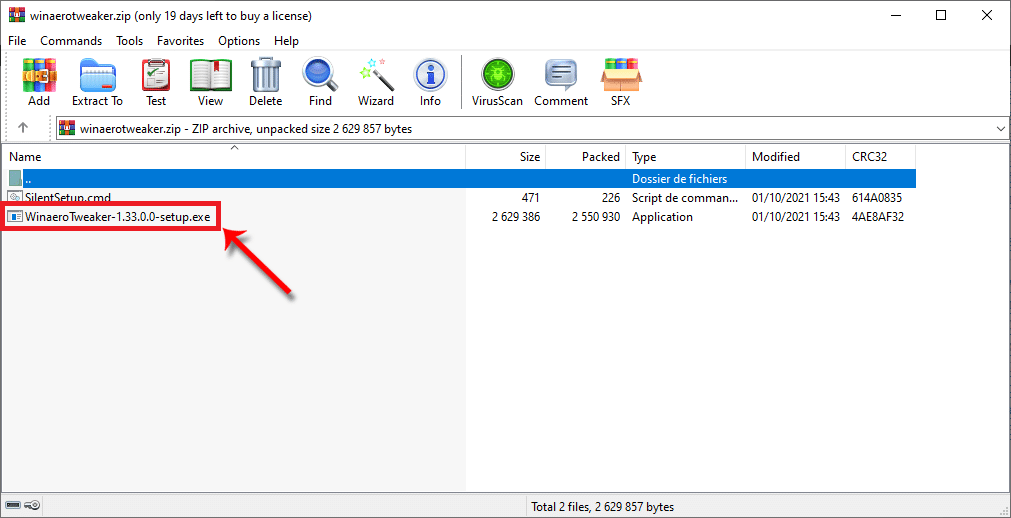Sort by the Modified column header

(795, 157)
